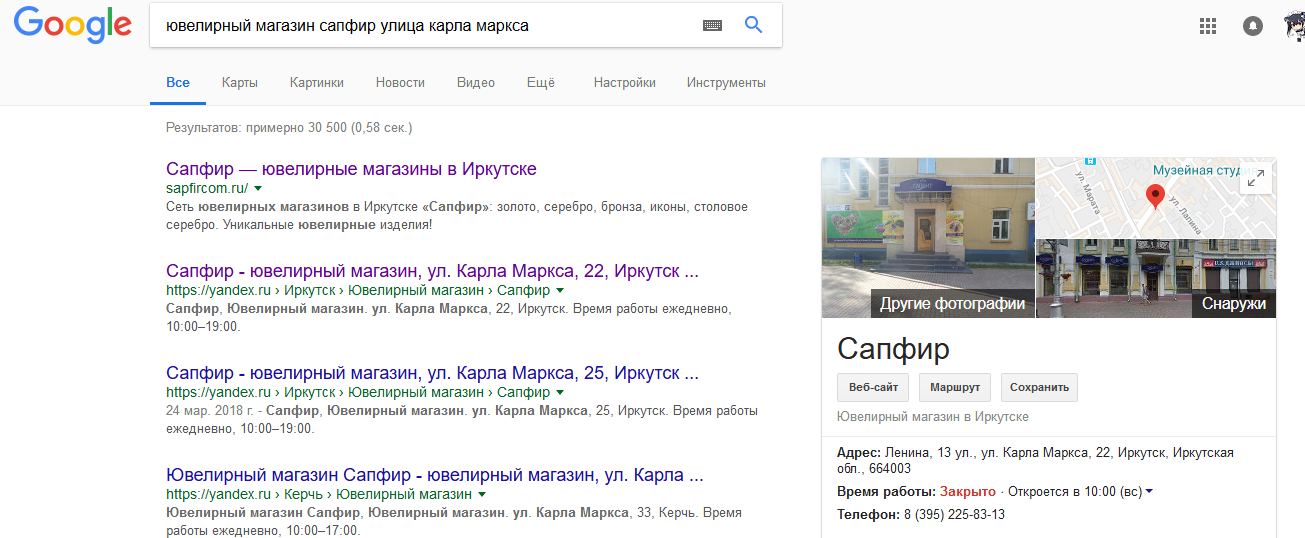Click the yandex.ru › Керчь breadcrumb URL

pos(319,494)
